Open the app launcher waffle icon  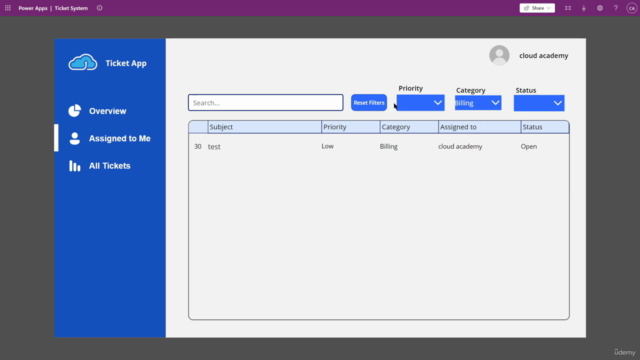pyautogui.click(x=8, y=8)
